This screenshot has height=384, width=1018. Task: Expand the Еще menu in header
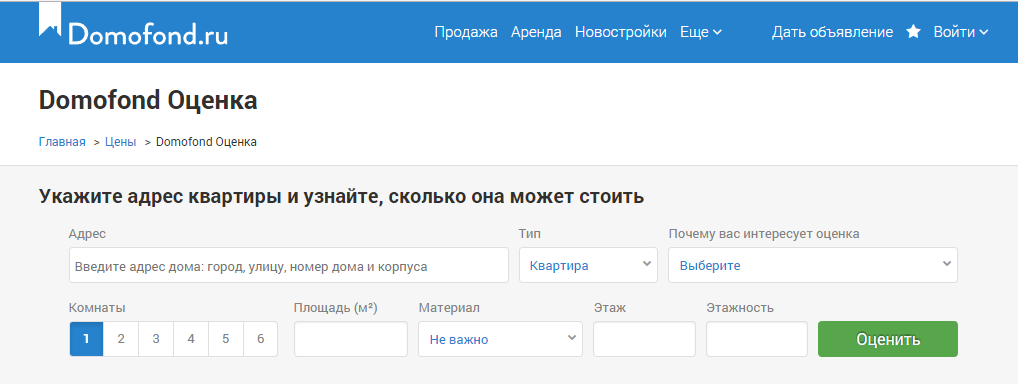tap(701, 32)
